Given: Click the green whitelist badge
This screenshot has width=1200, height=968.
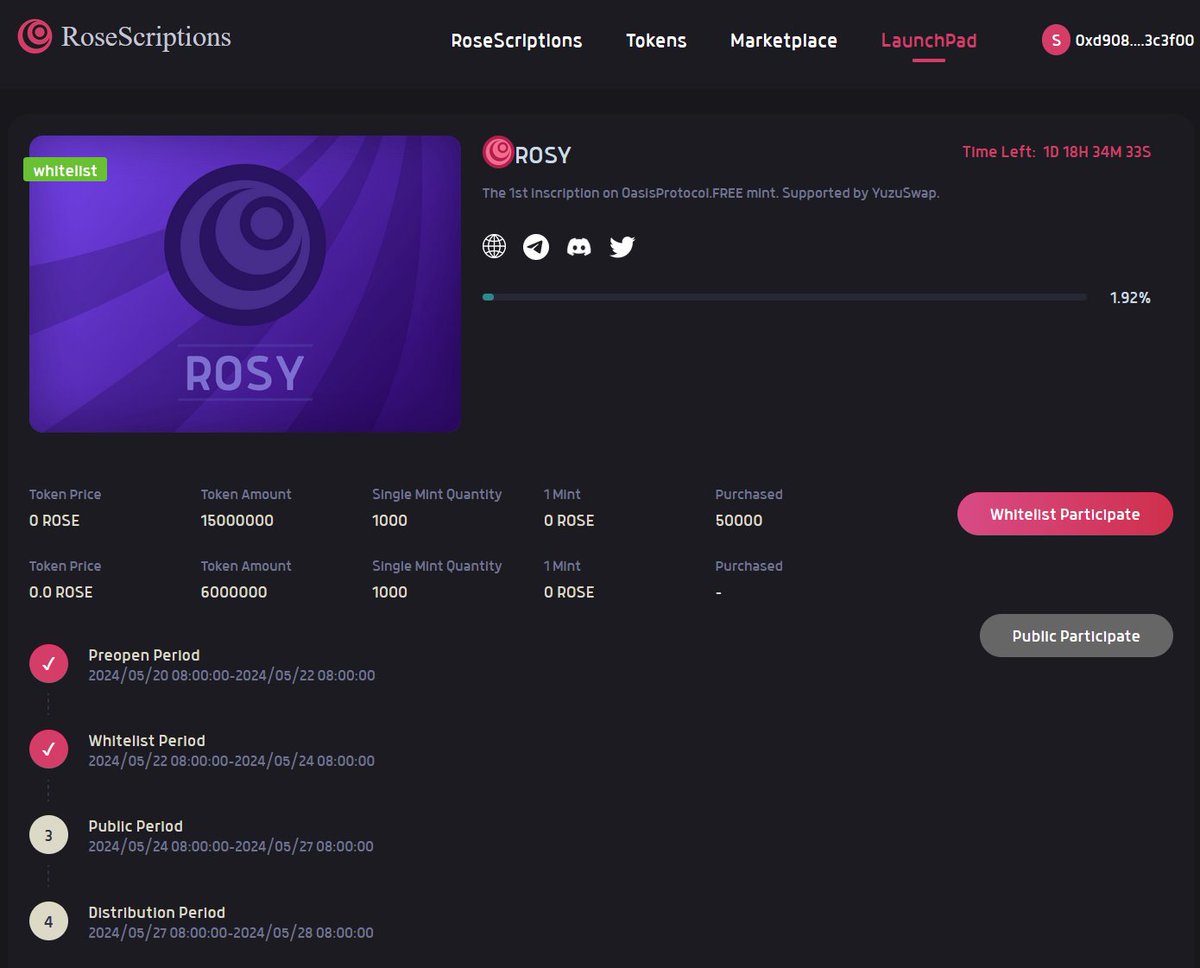Looking at the screenshot, I should (x=65, y=170).
